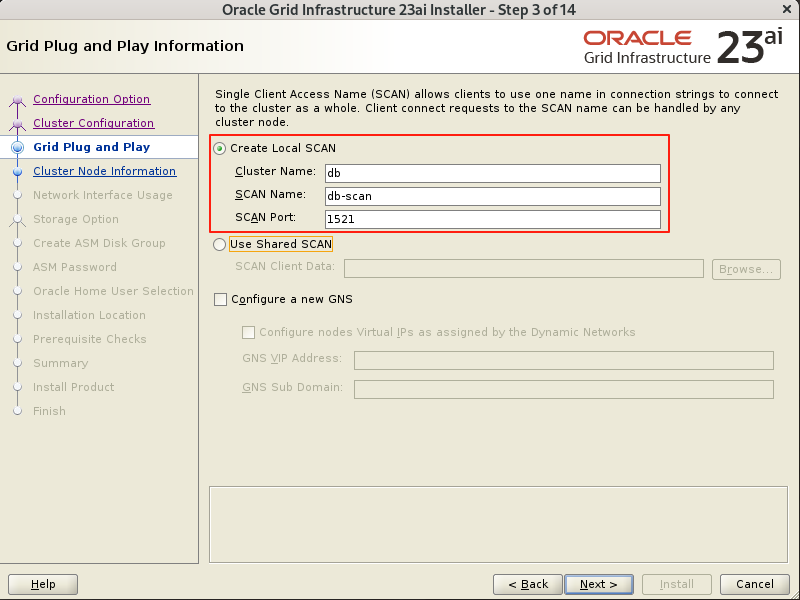The image size is (800, 600).
Task: Click the GNS VIP Address field
Action: click(x=564, y=360)
